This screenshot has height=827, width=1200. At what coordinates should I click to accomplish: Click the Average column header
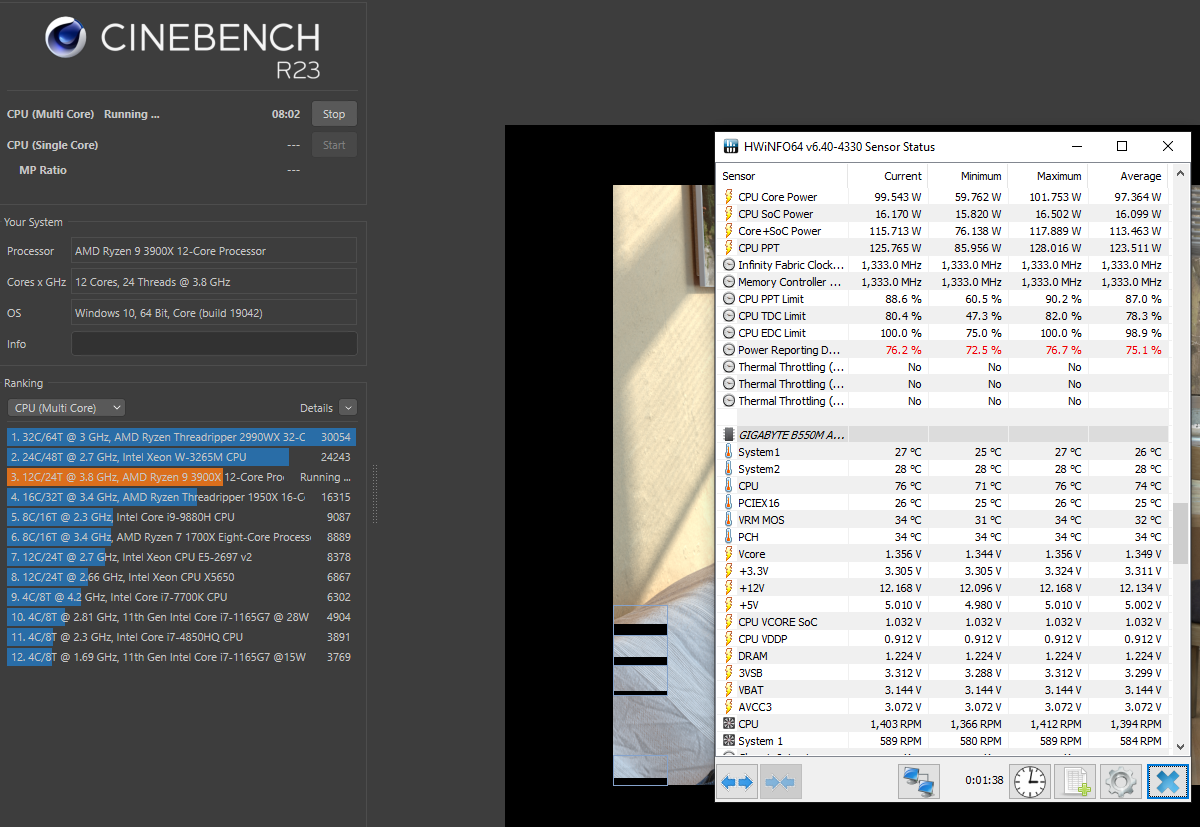[1128, 176]
